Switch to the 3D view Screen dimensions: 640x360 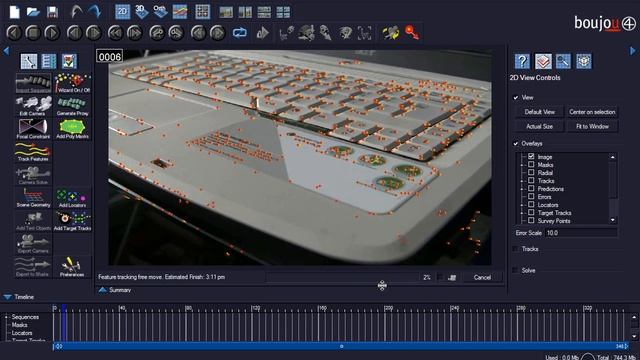coord(141,11)
